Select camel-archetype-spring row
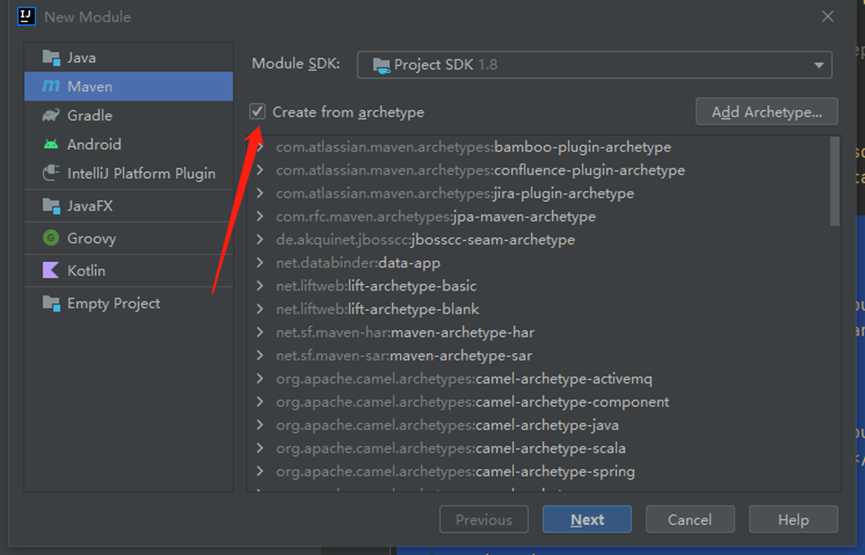Screen dimensions: 865x555 click(538, 471)
